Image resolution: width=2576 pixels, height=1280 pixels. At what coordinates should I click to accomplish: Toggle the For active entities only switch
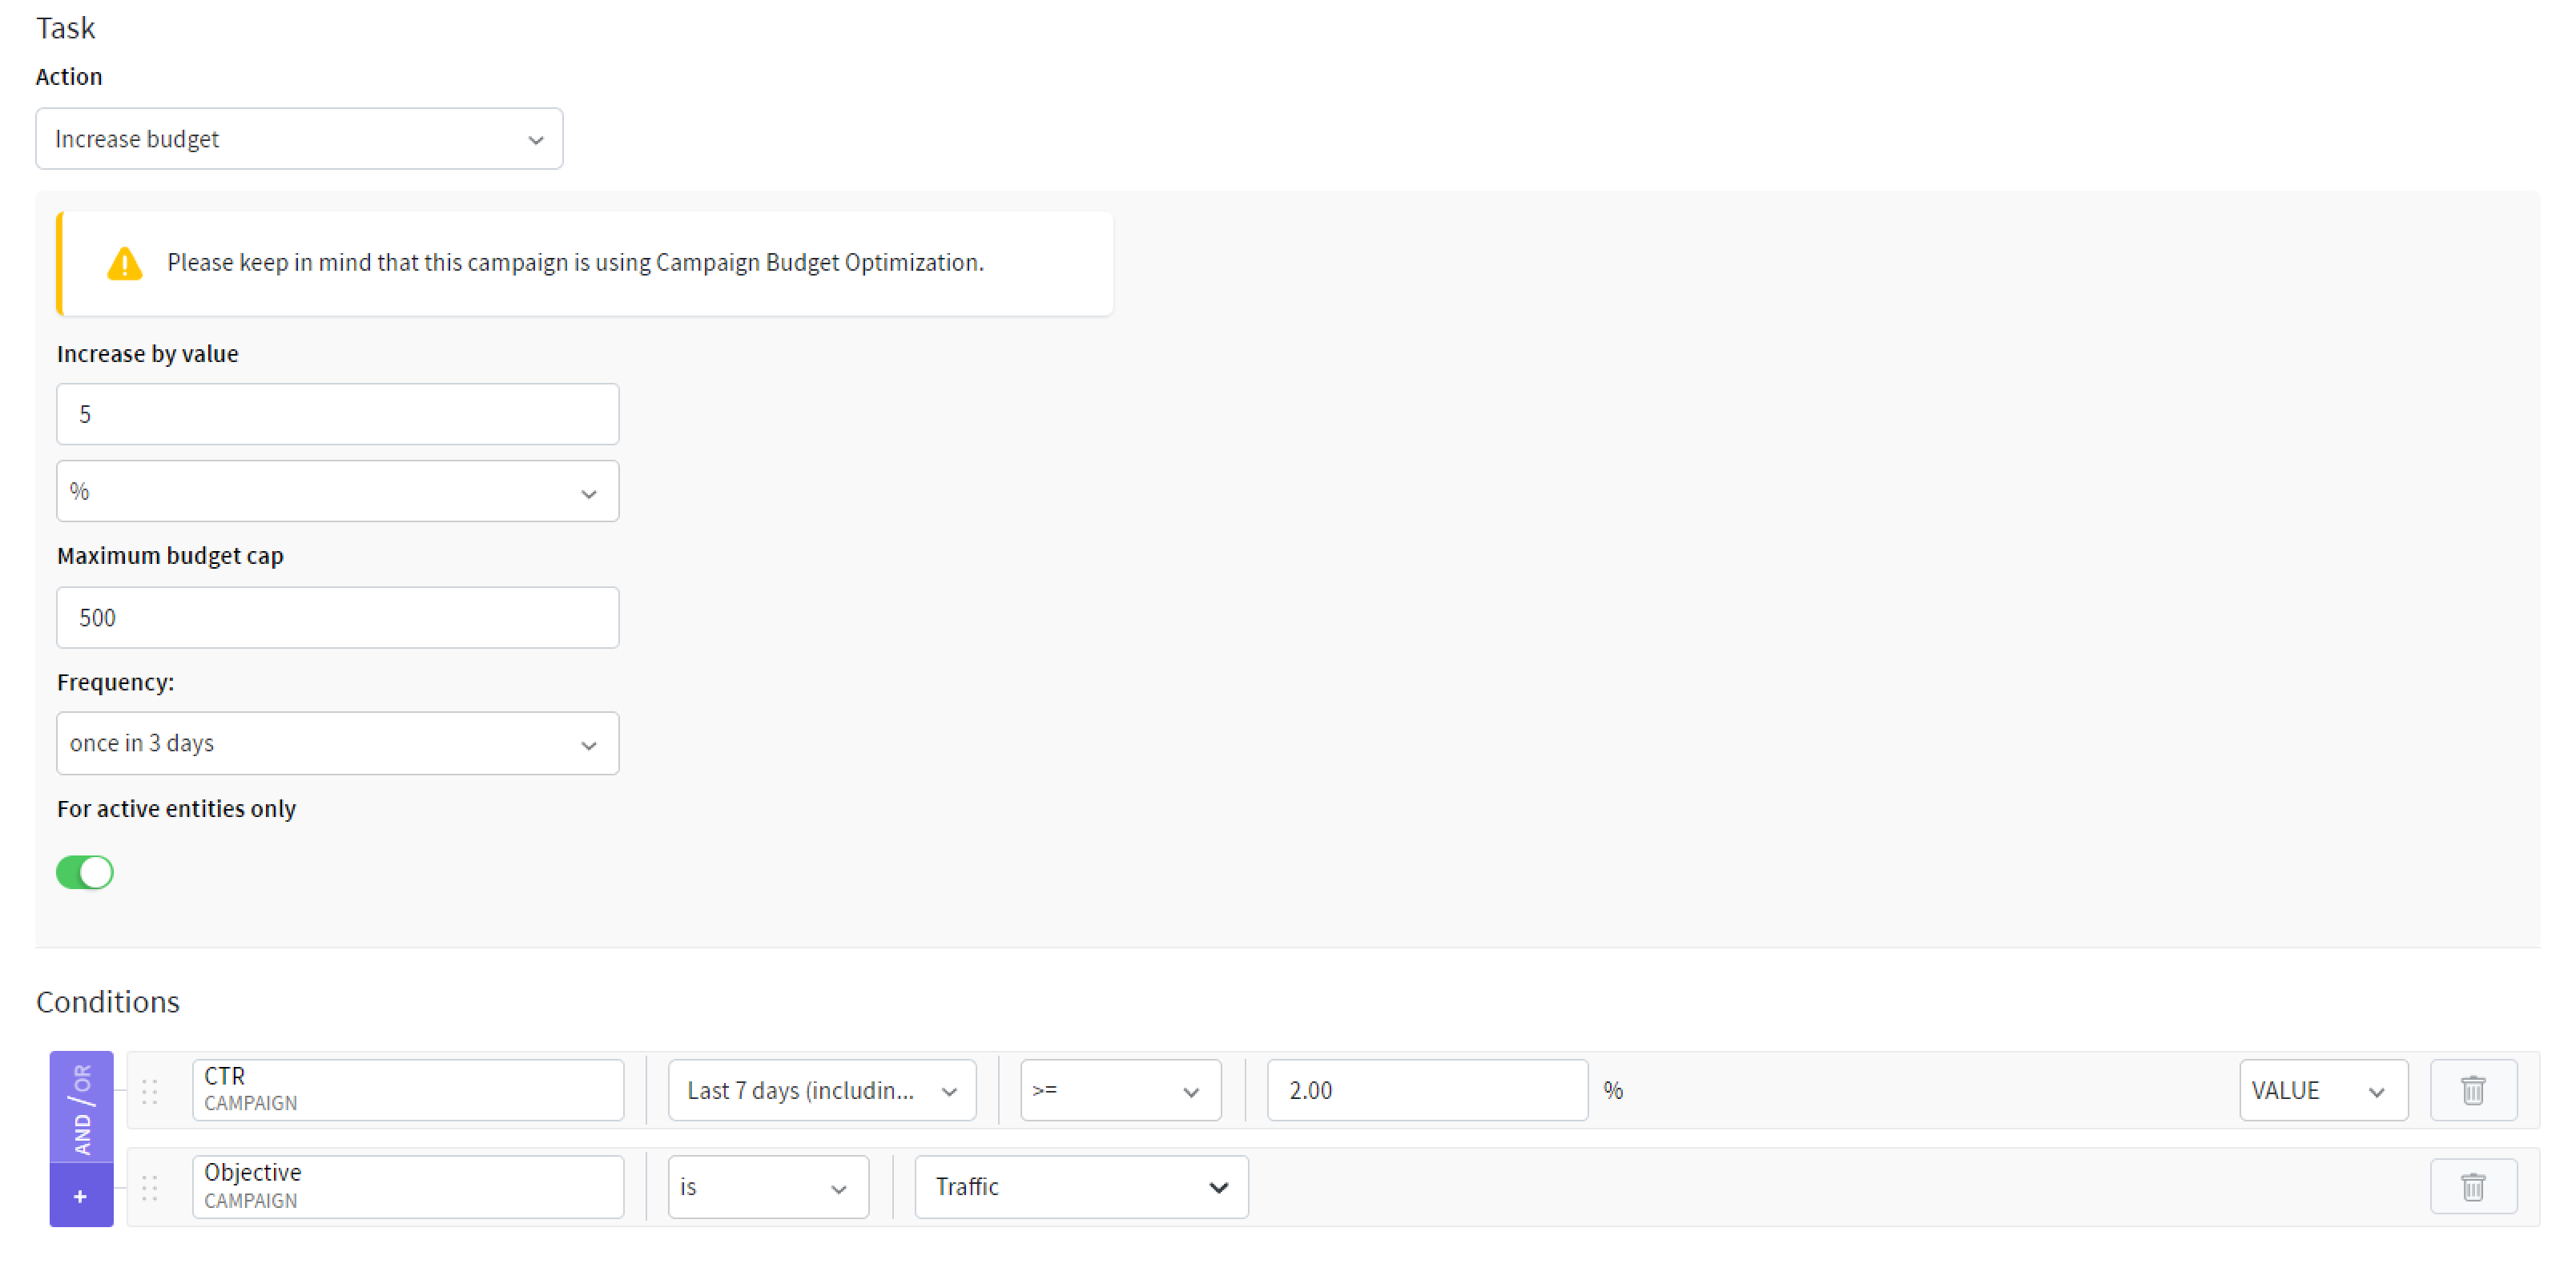click(86, 872)
